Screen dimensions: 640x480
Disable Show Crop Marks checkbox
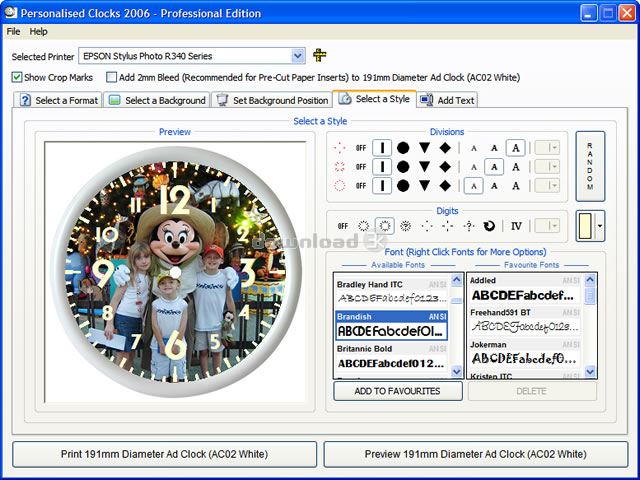(18, 77)
